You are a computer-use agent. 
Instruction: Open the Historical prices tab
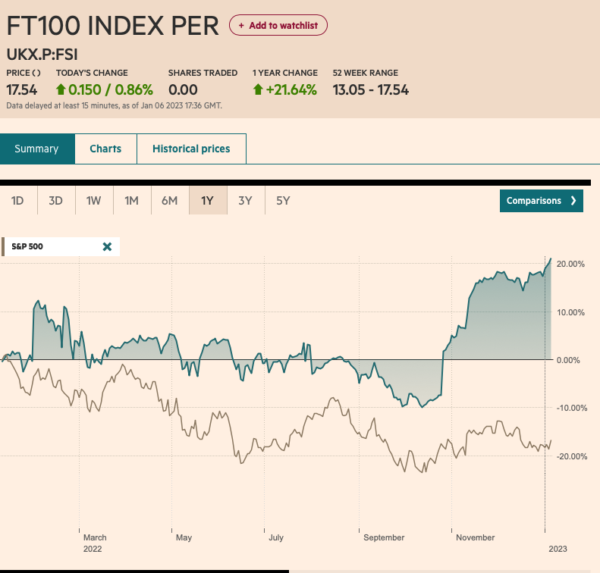click(191, 149)
